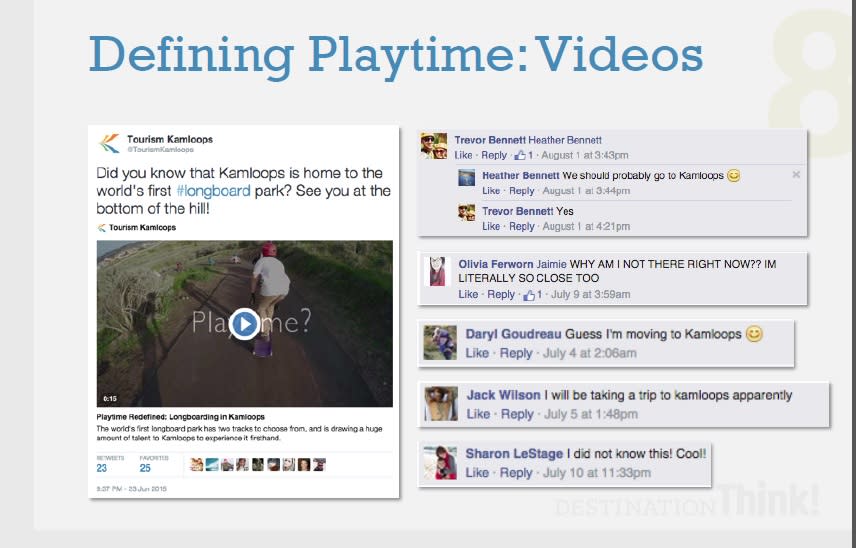
Task: Click Trevor Bennett's small avatar beside 'Yes'
Action: coord(466,212)
